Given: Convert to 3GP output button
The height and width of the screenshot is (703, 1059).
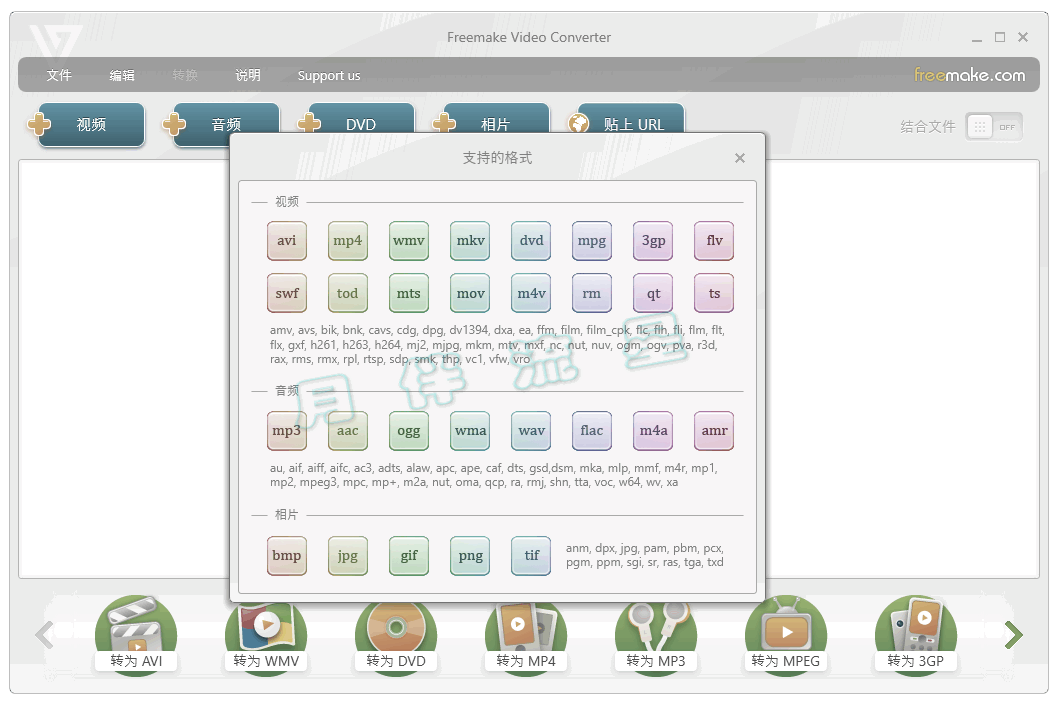Looking at the screenshot, I should [x=916, y=636].
